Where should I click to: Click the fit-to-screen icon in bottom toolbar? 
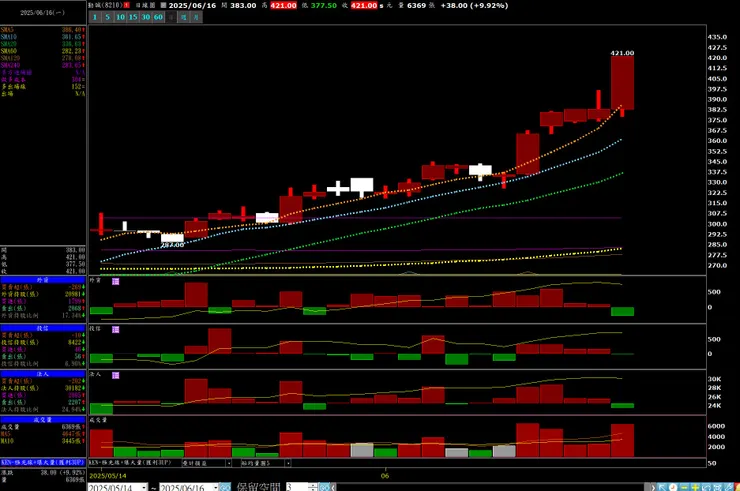[717, 487]
